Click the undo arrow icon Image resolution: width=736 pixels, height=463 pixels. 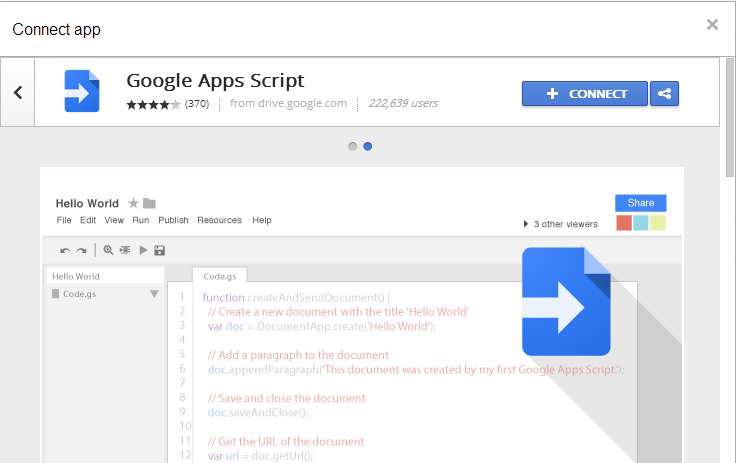(x=65, y=251)
